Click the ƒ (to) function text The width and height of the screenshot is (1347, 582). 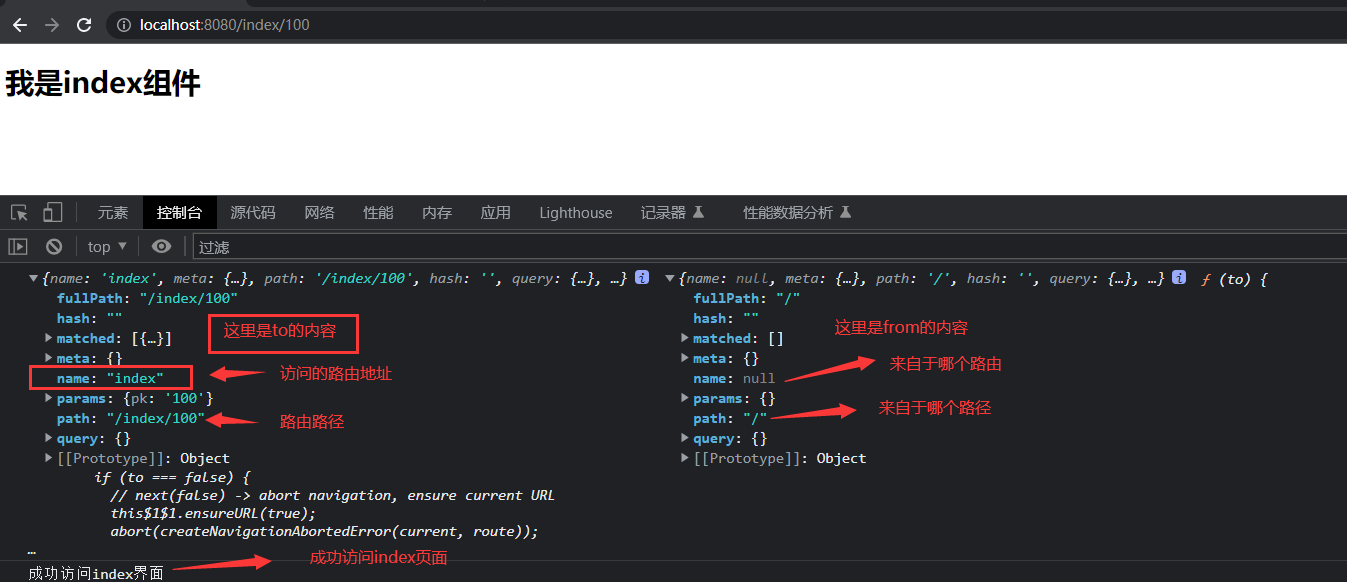pyautogui.click(x=1234, y=279)
